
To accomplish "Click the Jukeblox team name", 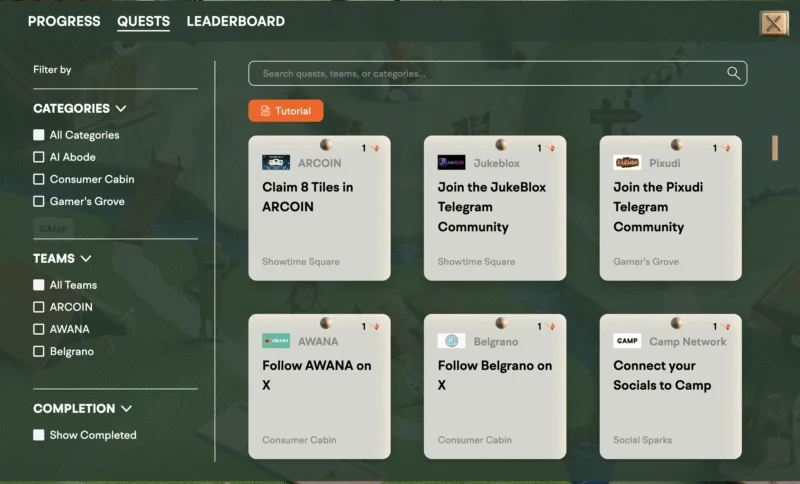I will (496, 163).
